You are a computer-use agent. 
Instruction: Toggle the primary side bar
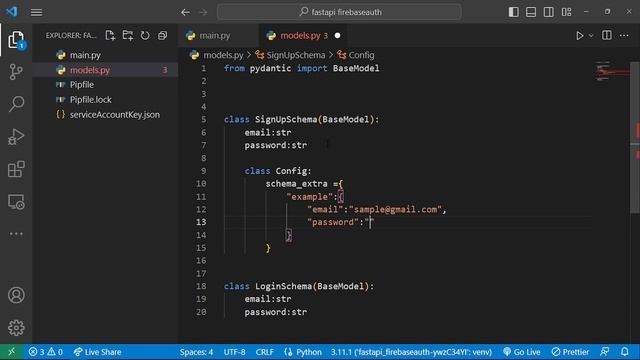(x=513, y=12)
